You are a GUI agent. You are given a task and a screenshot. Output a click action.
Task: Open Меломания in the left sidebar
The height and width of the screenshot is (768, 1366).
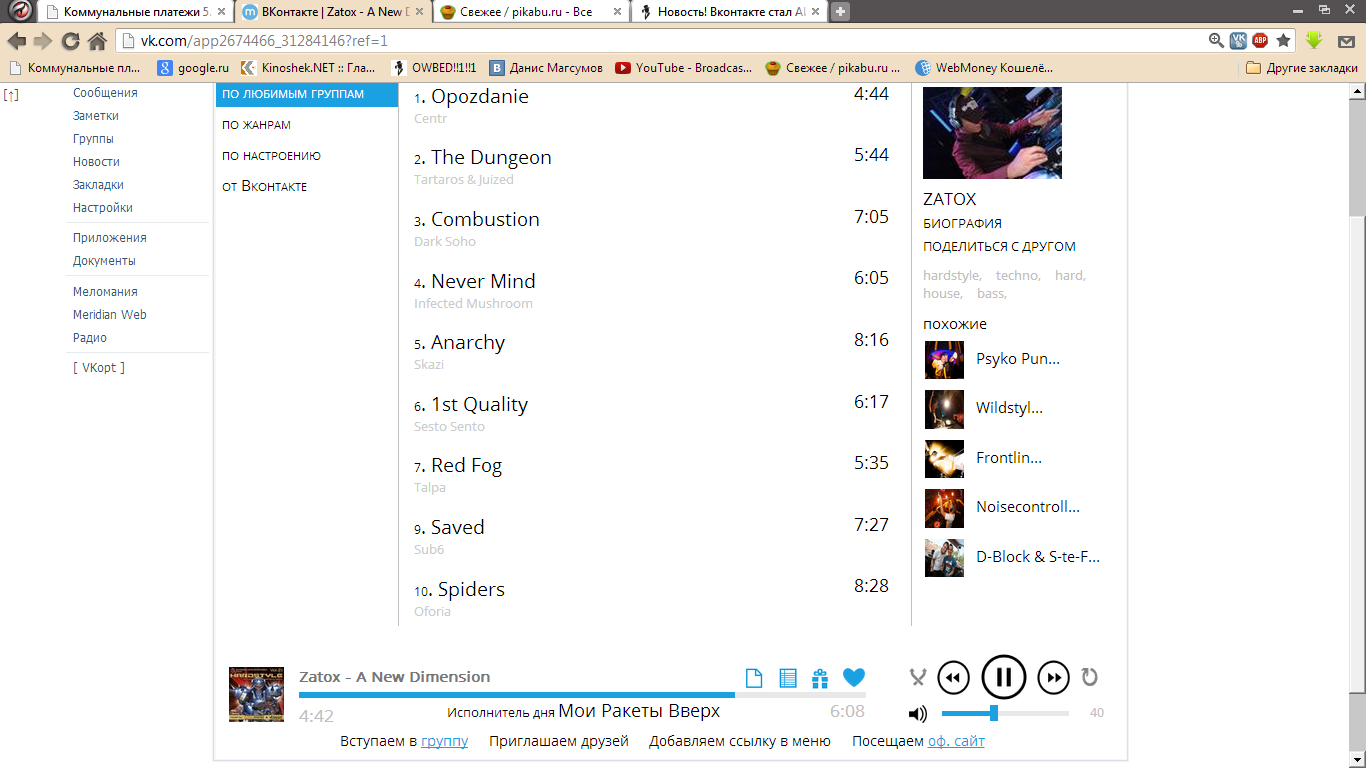pos(105,292)
